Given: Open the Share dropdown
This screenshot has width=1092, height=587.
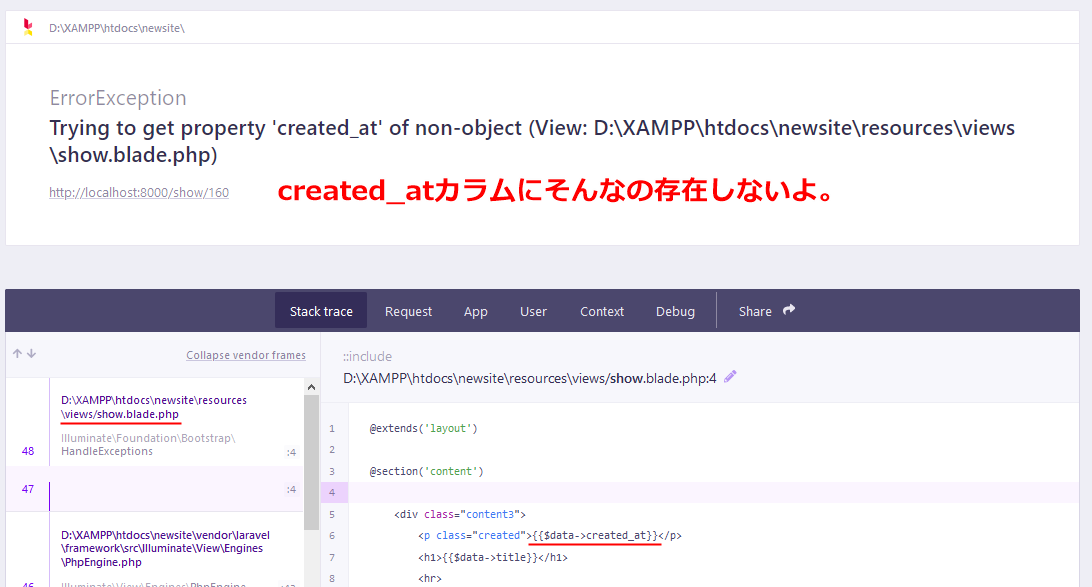Looking at the screenshot, I should pos(766,311).
